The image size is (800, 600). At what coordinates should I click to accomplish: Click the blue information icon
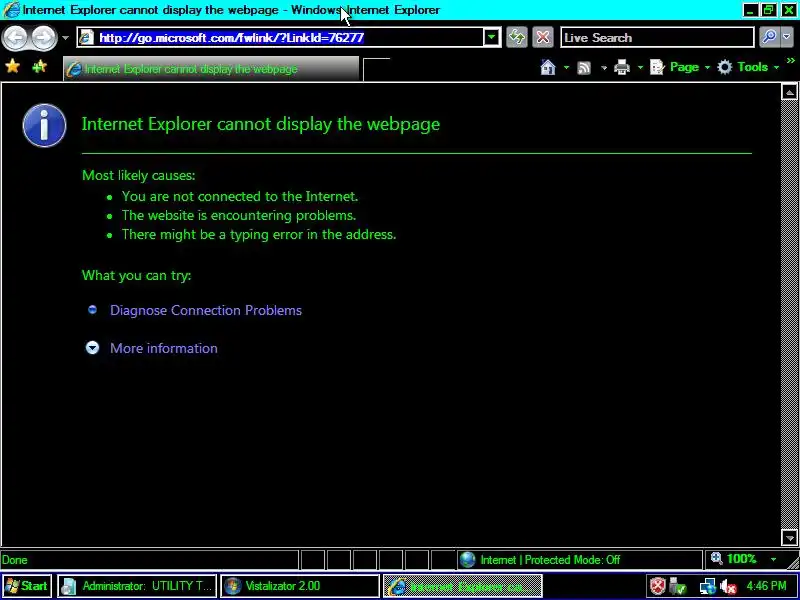44,126
